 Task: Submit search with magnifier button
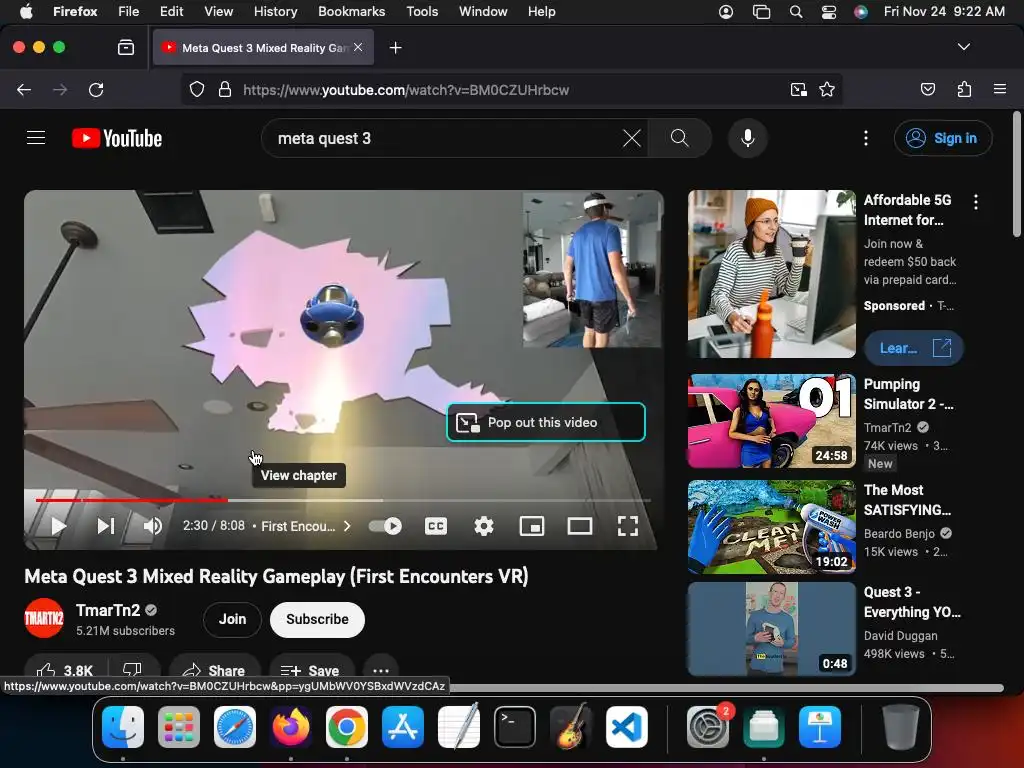coord(680,138)
